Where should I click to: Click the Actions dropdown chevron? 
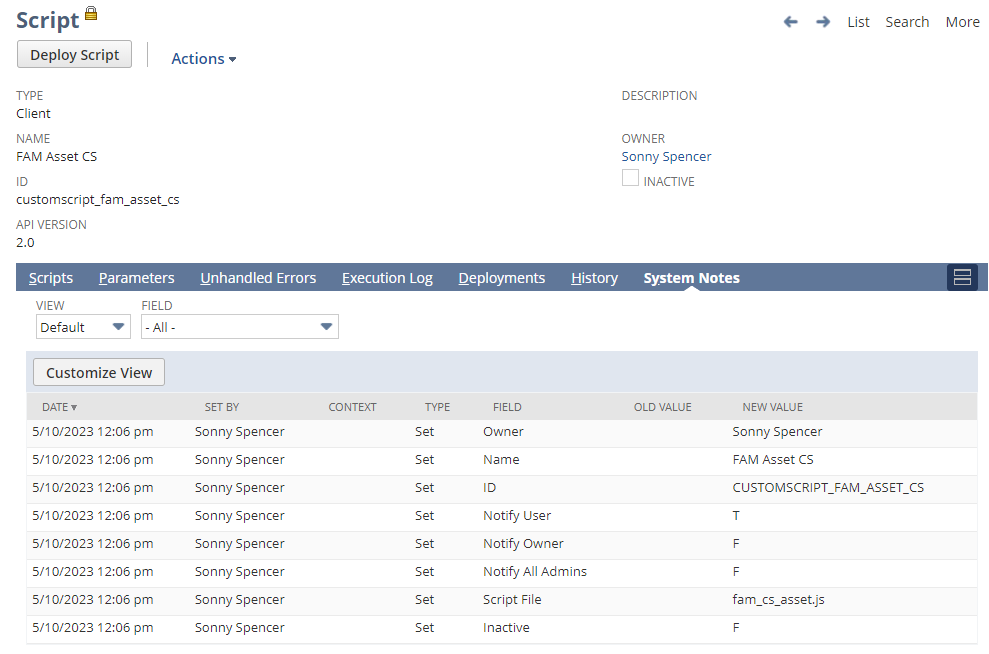click(232, 58)
